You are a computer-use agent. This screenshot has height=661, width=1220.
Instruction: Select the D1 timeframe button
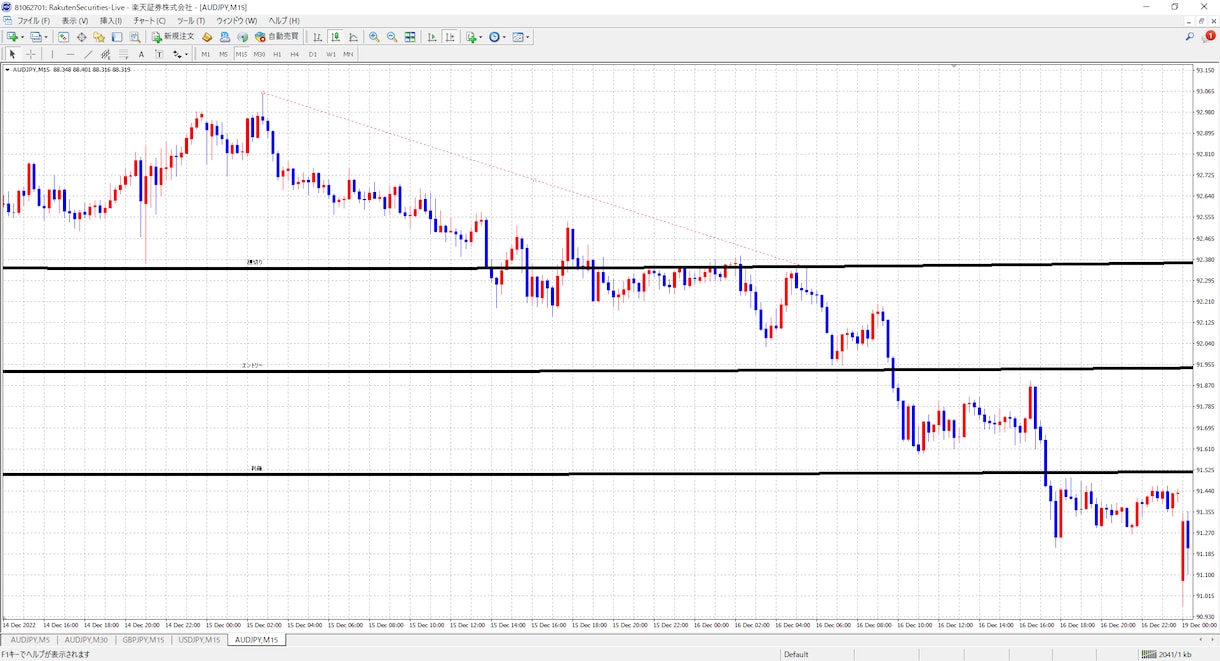pos(312,54)
